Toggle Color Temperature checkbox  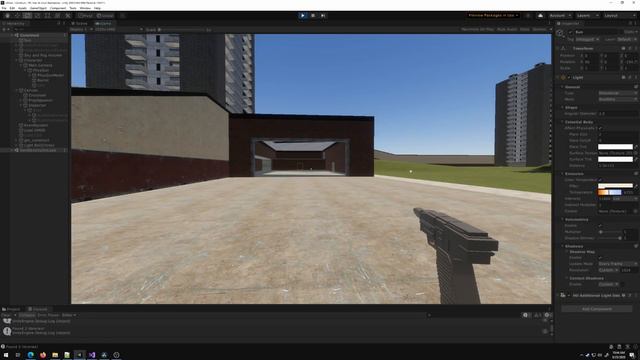[600, 180]
